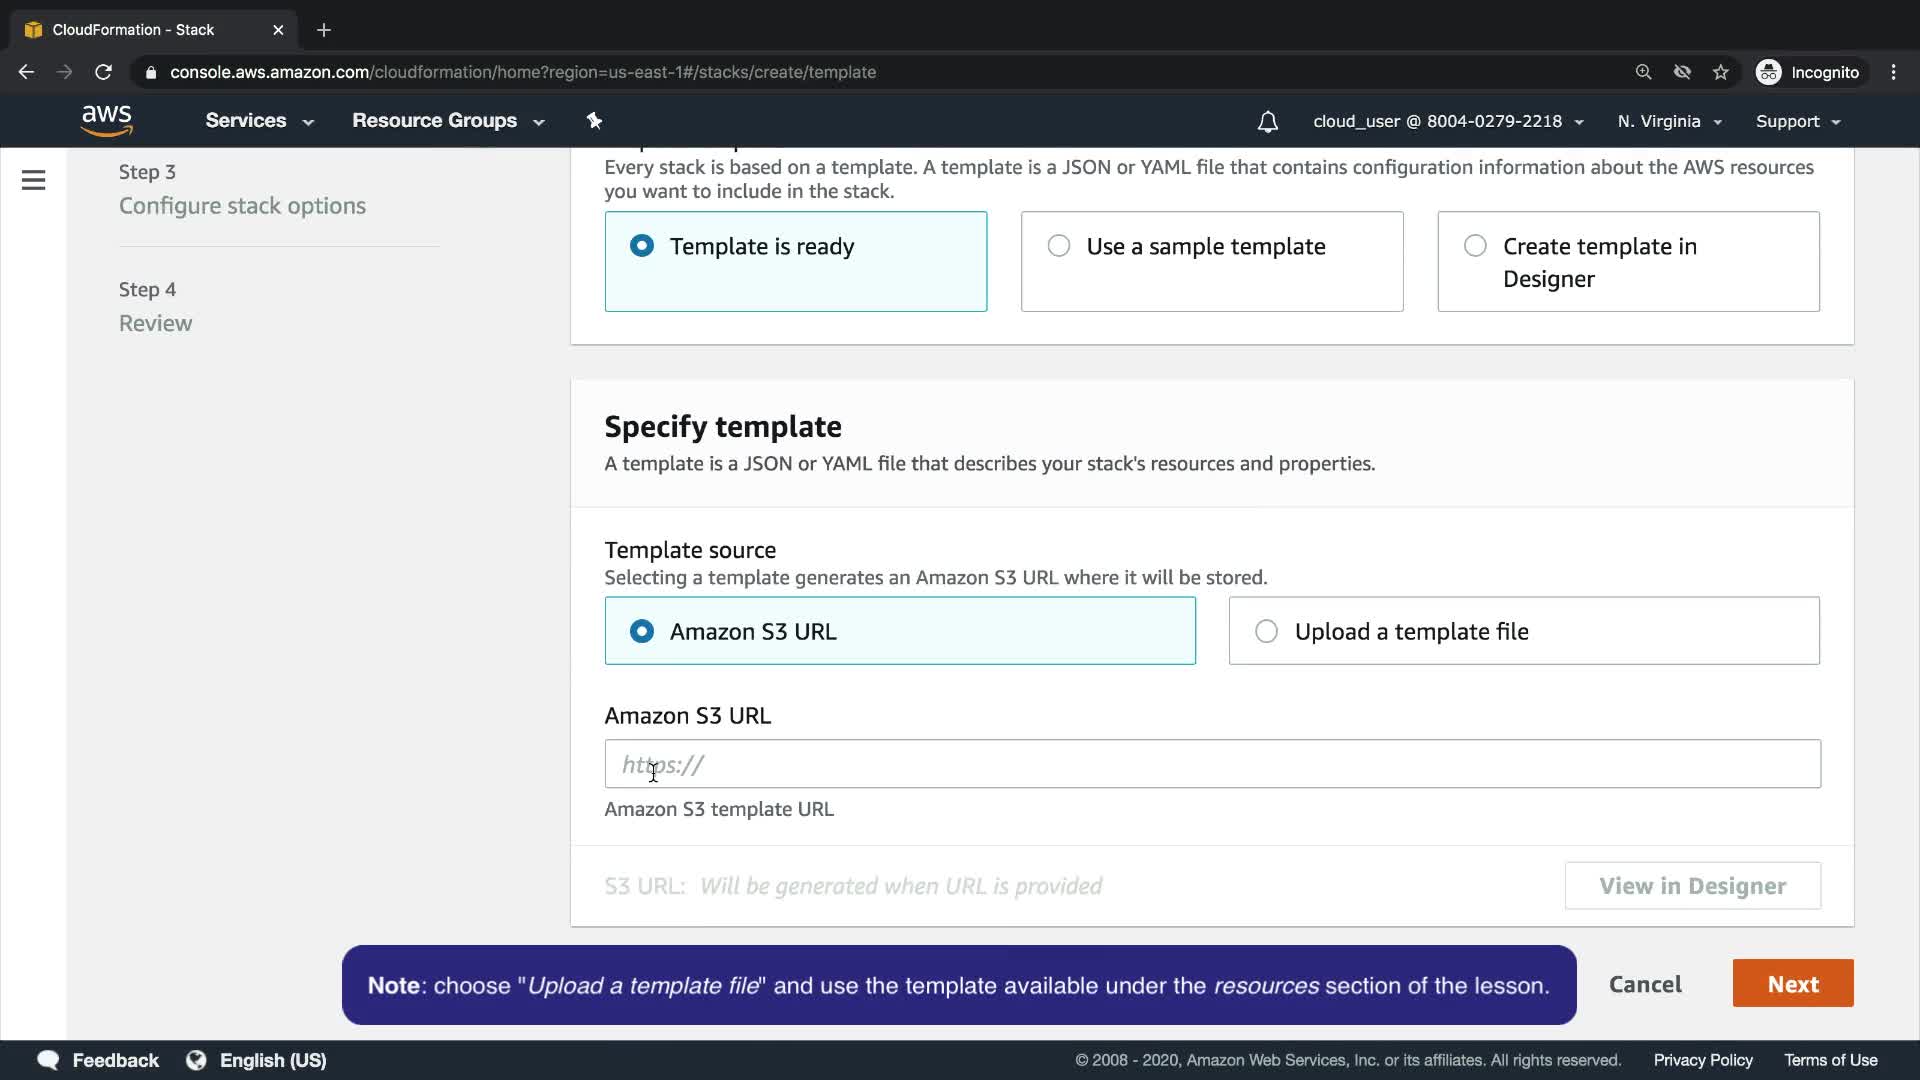1920x1080 pixels.
Task: Click the orange Next button
Action: 1792,984
